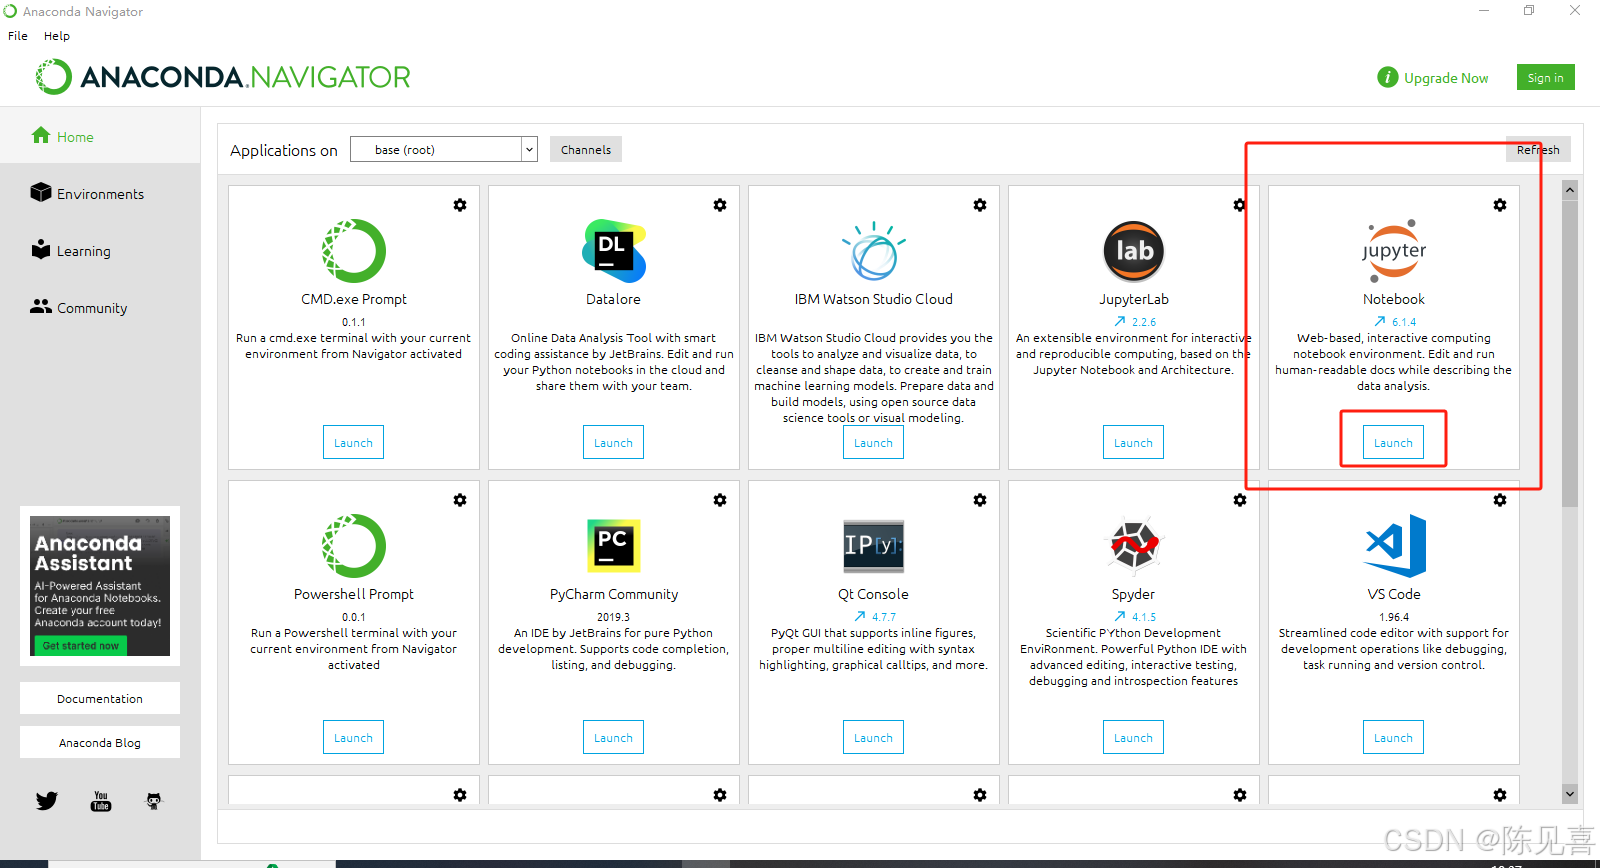Go to the Home tab
This screenshot has height=868, width=1600.
(x=100, y=137)
